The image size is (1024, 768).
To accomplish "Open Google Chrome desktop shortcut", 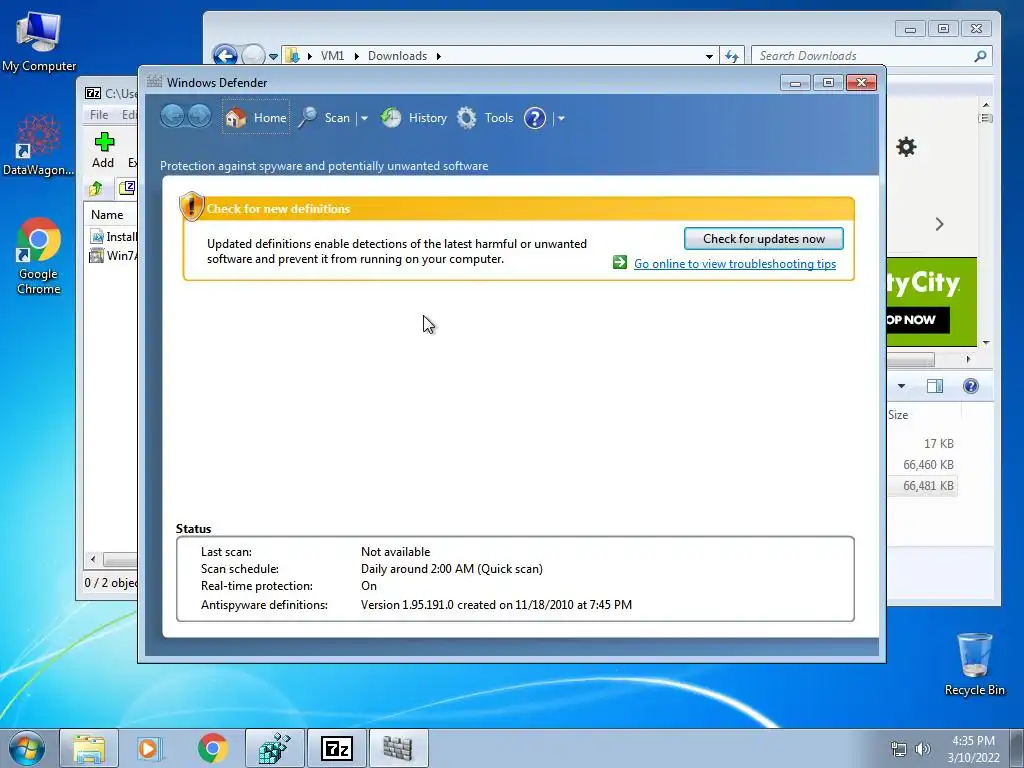I will point(39,256).
